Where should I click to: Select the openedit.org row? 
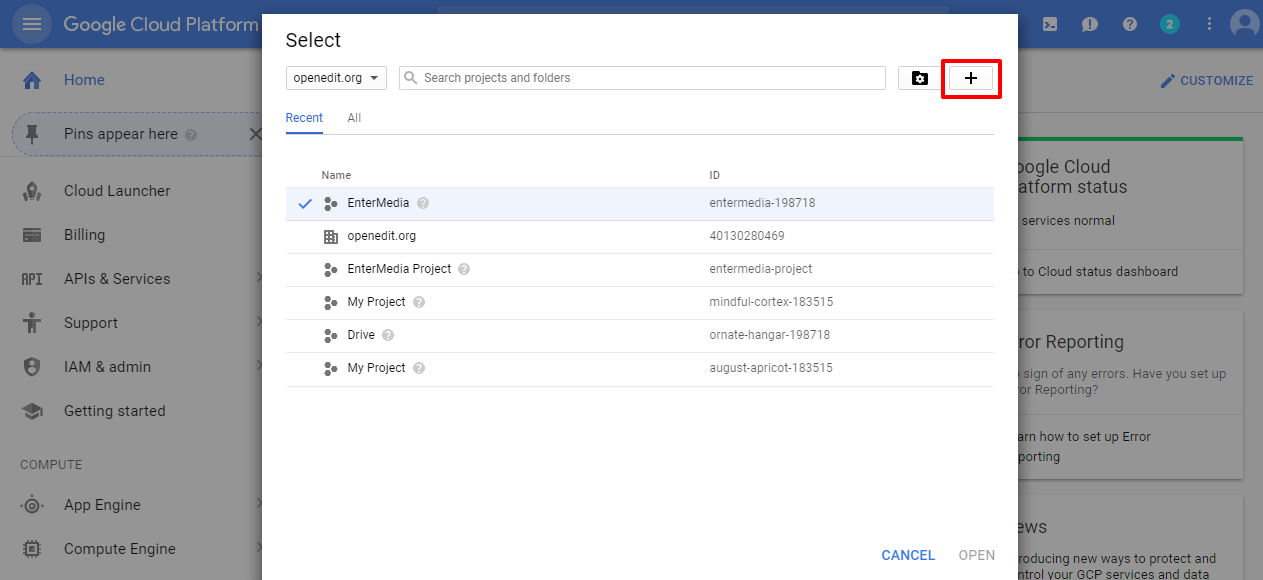pos(640,237)
